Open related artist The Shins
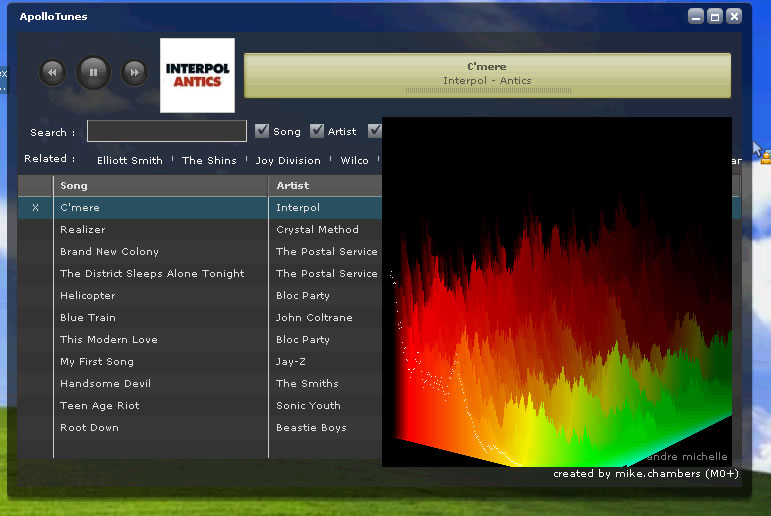771x516 pixels. 209,160
